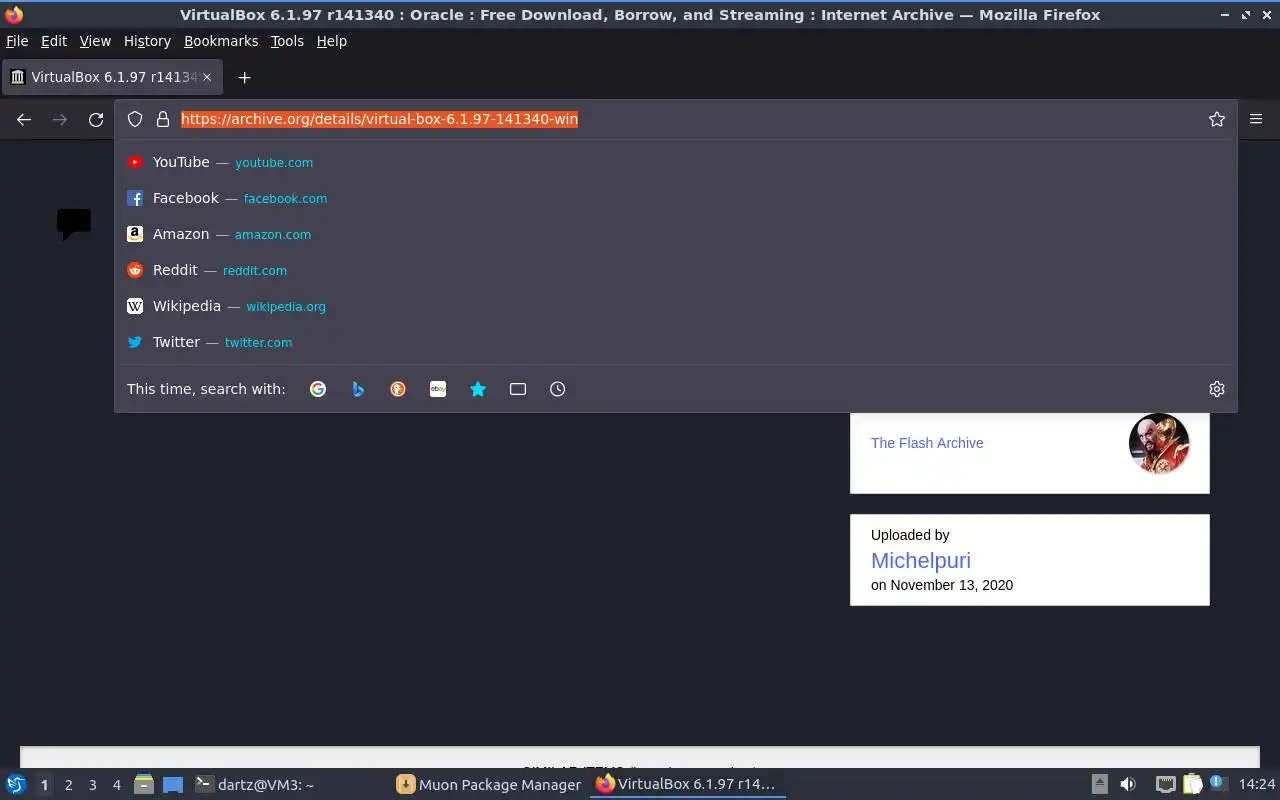This screenshot has height=800, width=1280.
Task: Switch to Muon Package Manager window
Action: tap(489, 785)
